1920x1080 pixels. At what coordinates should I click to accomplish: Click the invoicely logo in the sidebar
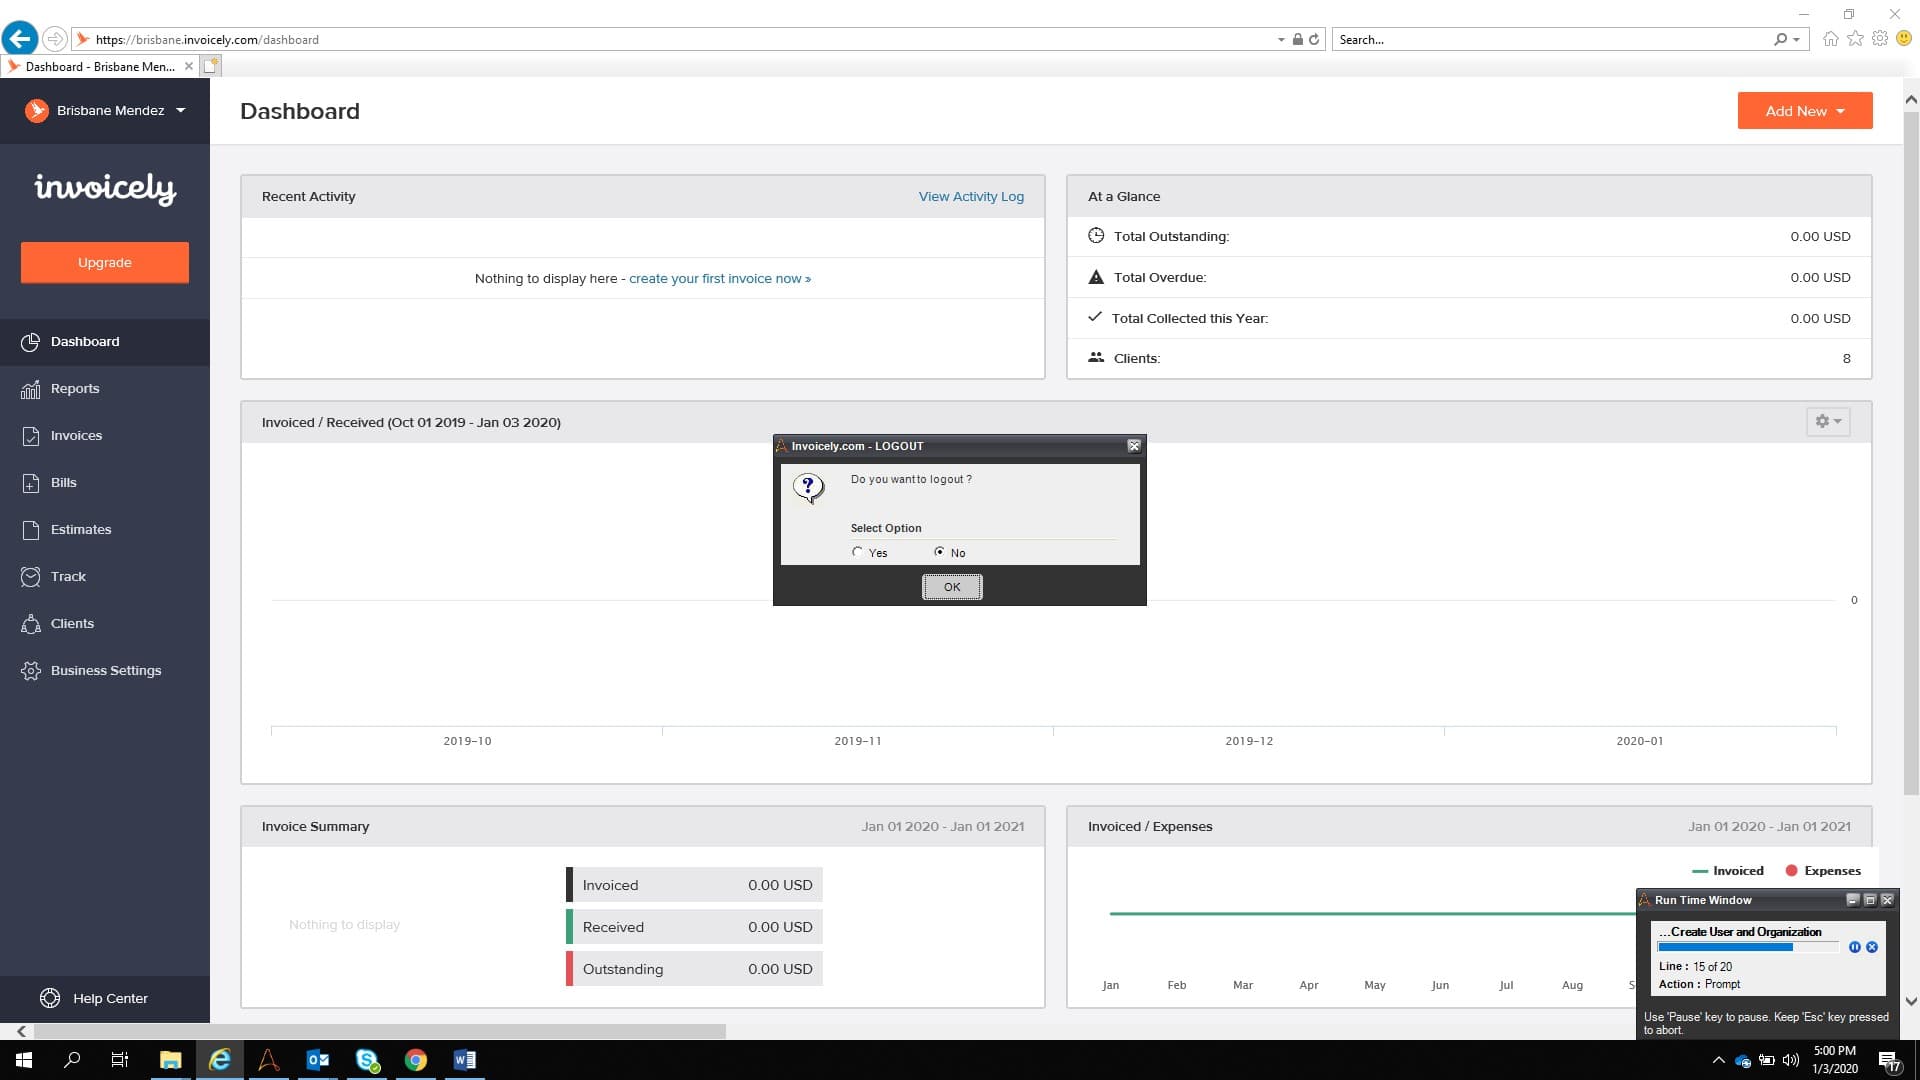pos(105,188)
